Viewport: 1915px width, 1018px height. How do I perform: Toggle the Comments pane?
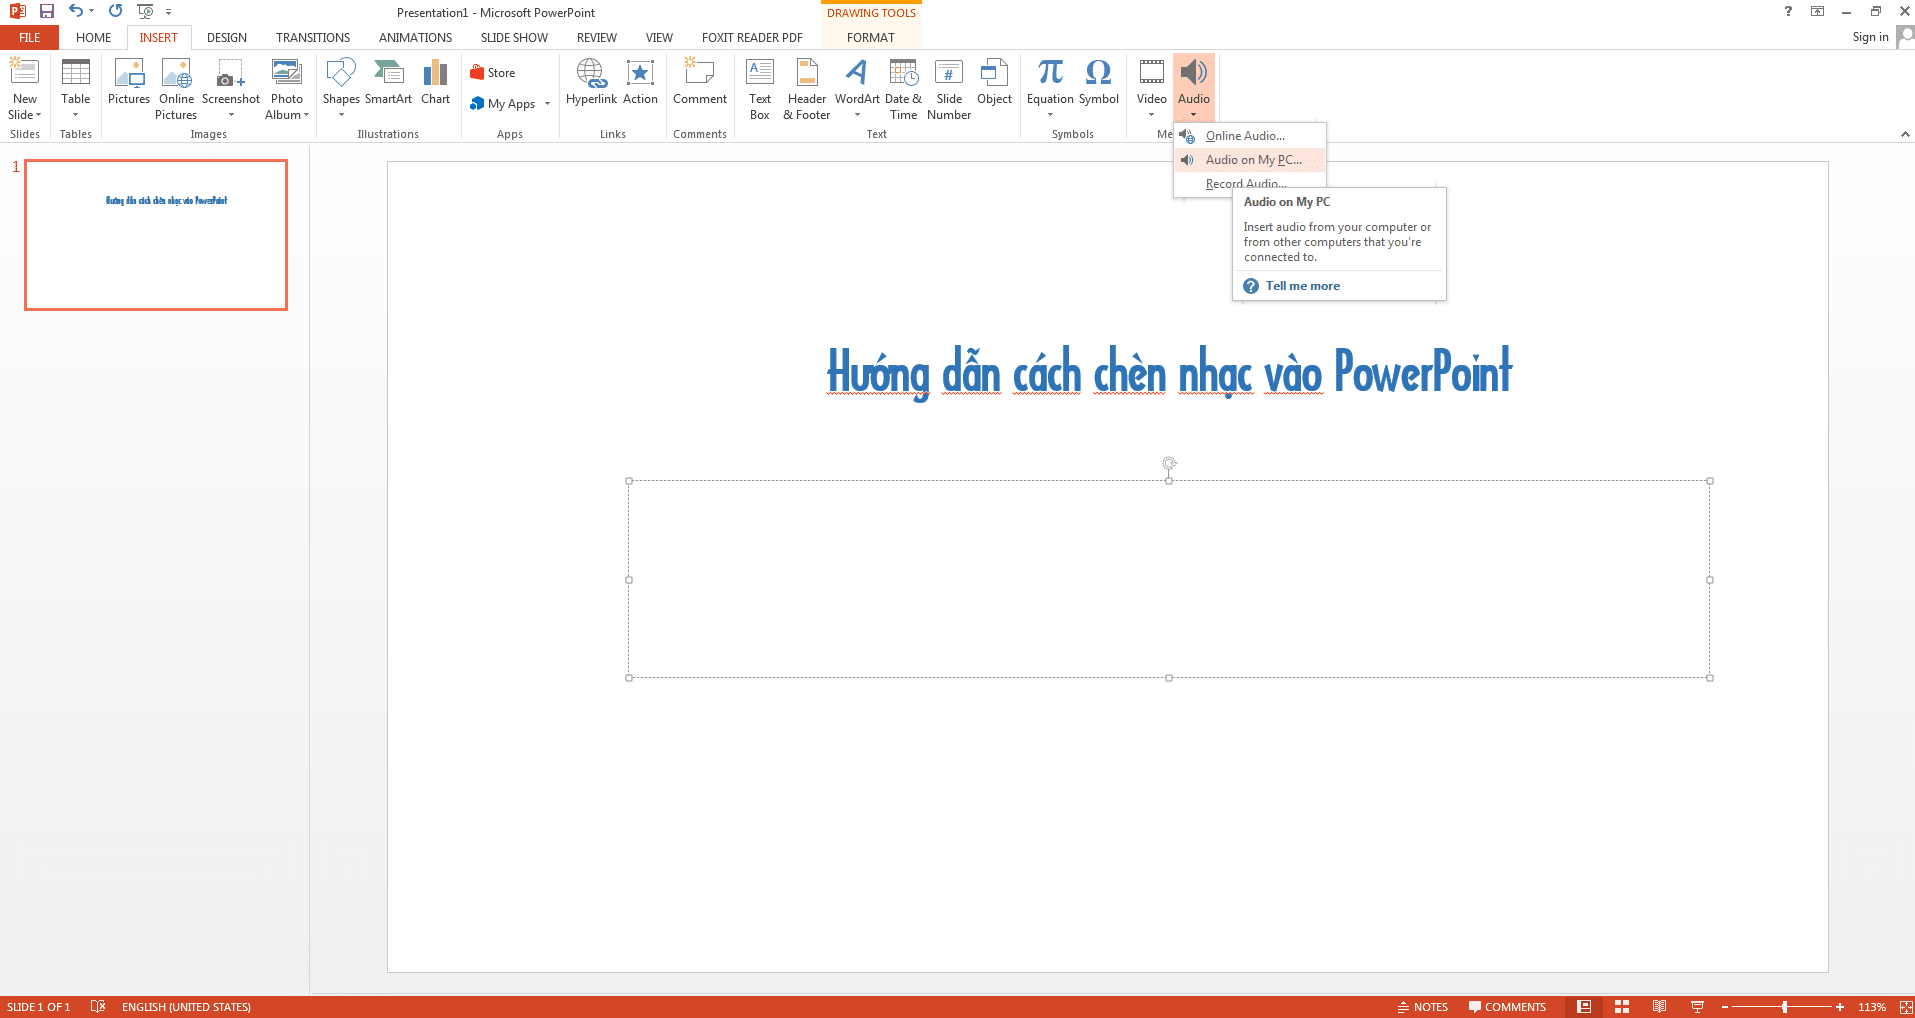(1507, 1007)
